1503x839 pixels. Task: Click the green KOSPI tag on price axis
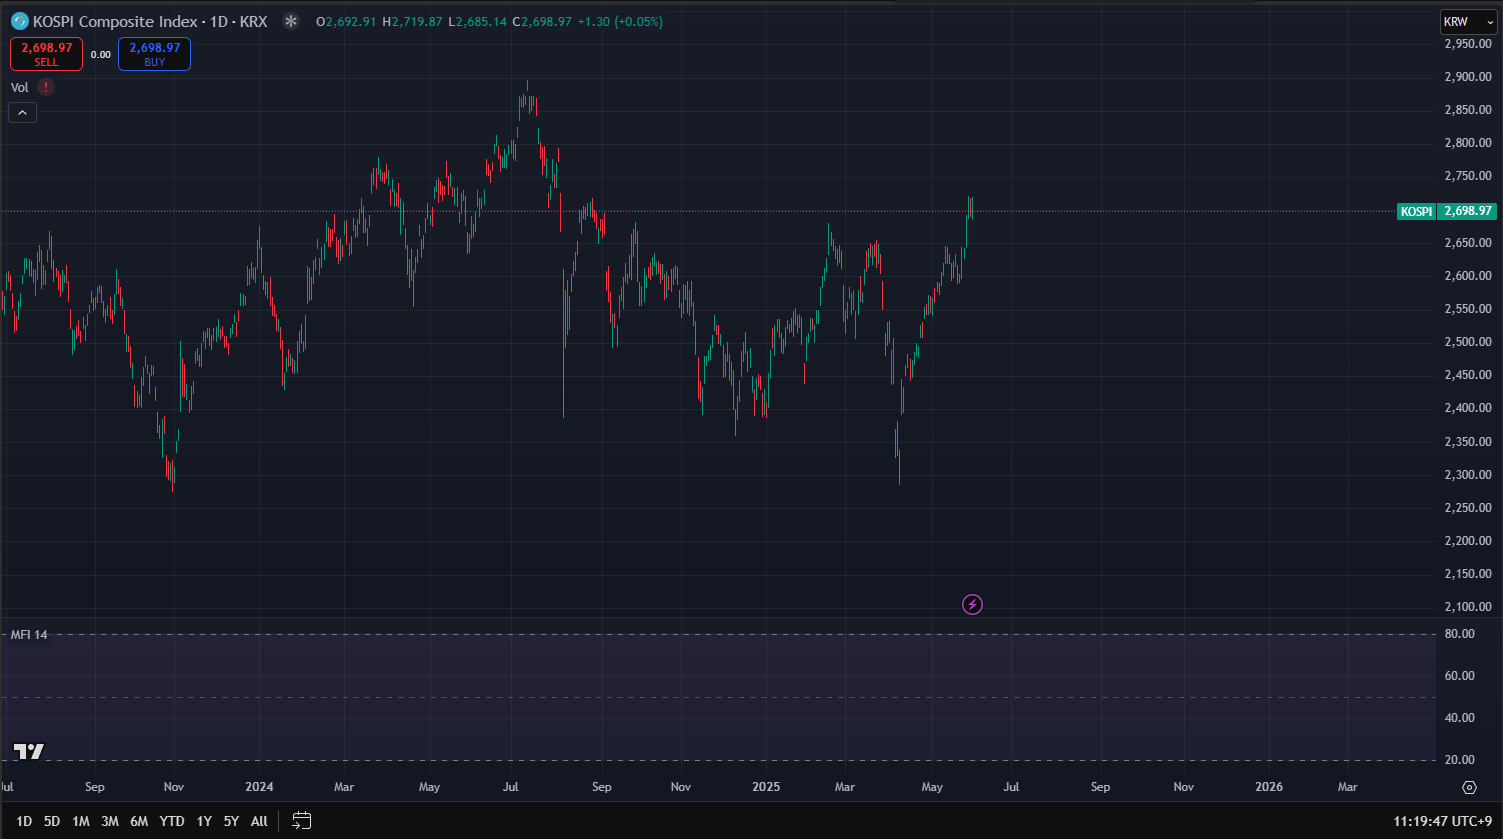point(1416,211)
